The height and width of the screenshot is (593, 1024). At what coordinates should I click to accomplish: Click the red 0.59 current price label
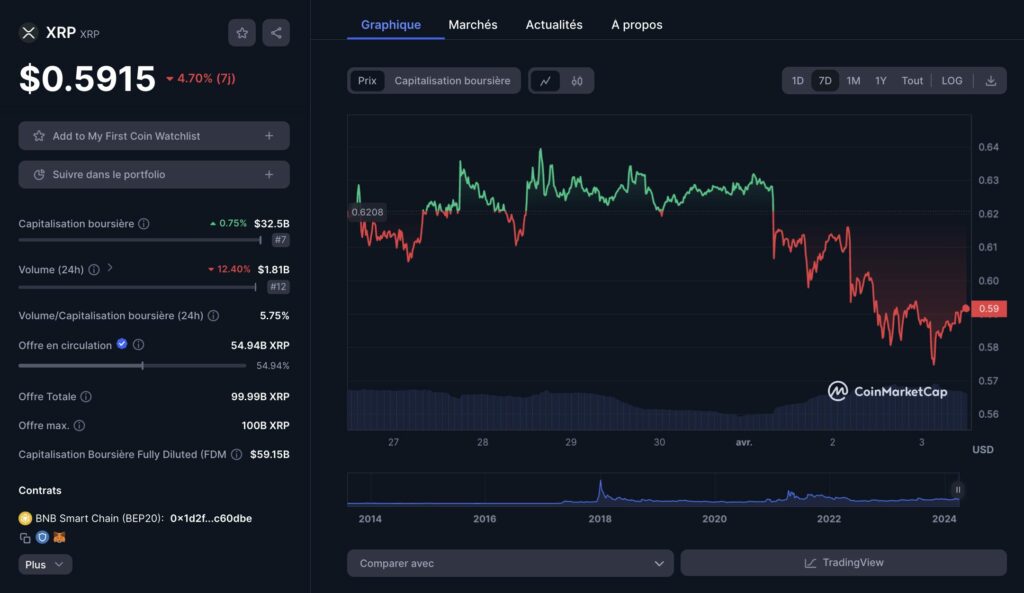(989, 308)
